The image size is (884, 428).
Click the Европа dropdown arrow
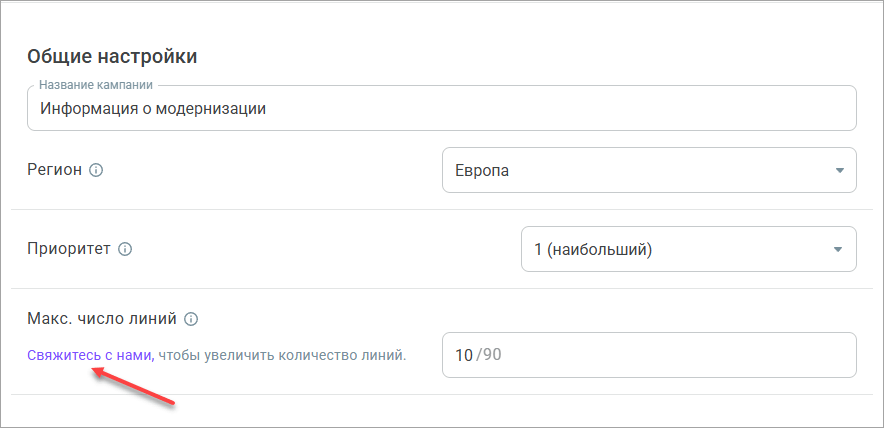pos(839,170)
